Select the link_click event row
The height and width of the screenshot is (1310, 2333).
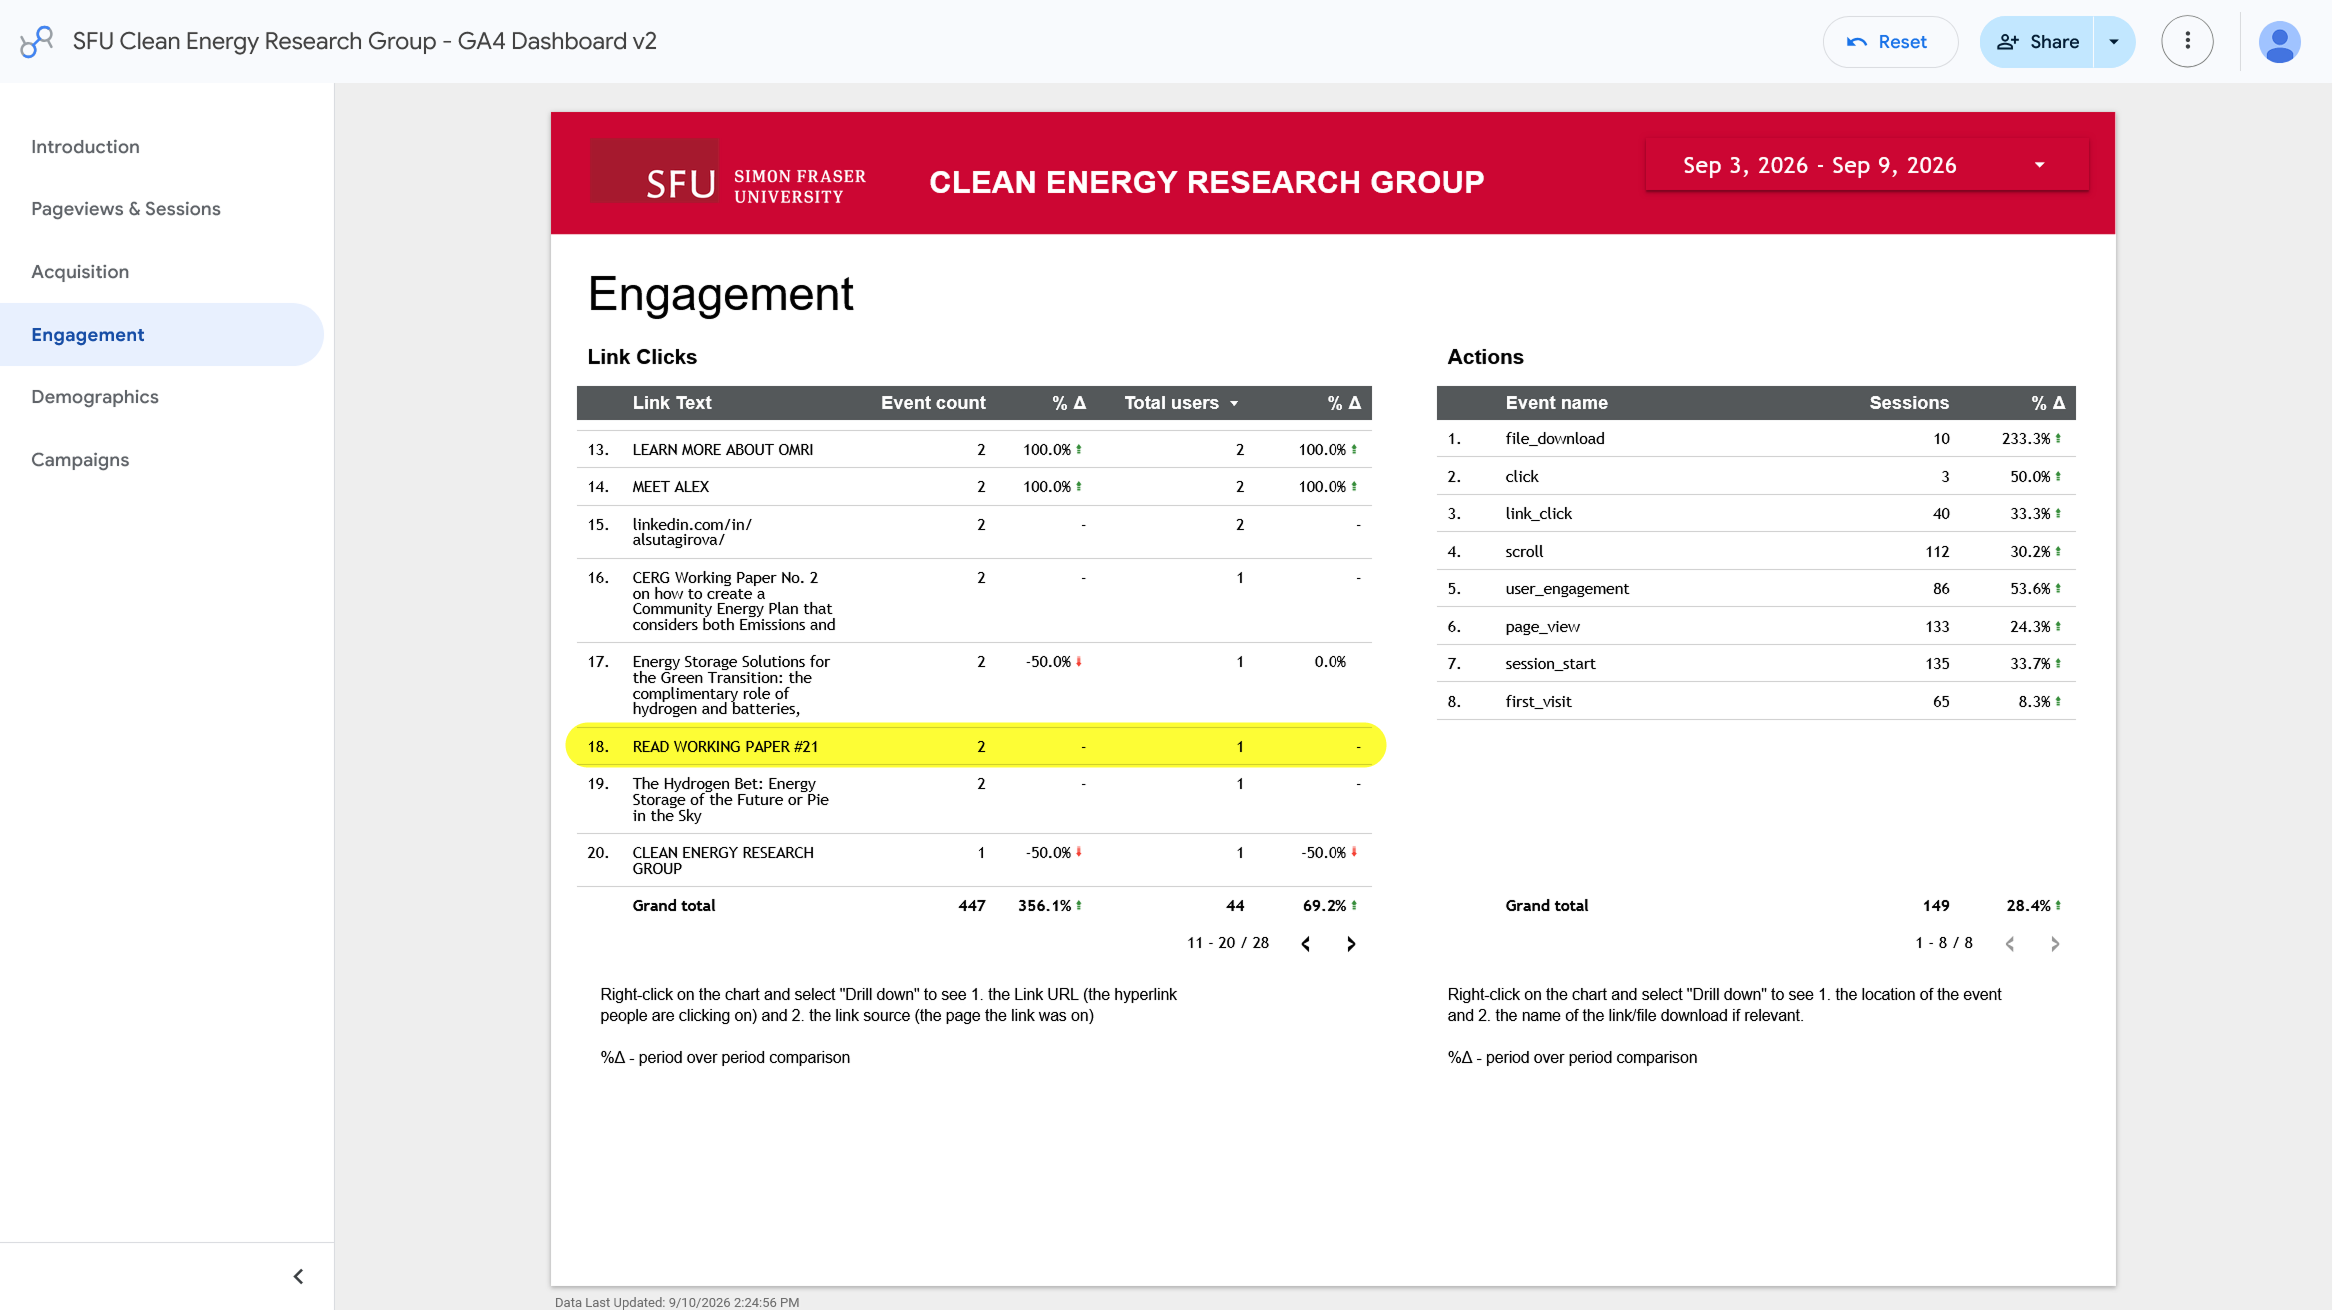[x=1756, y=514]
